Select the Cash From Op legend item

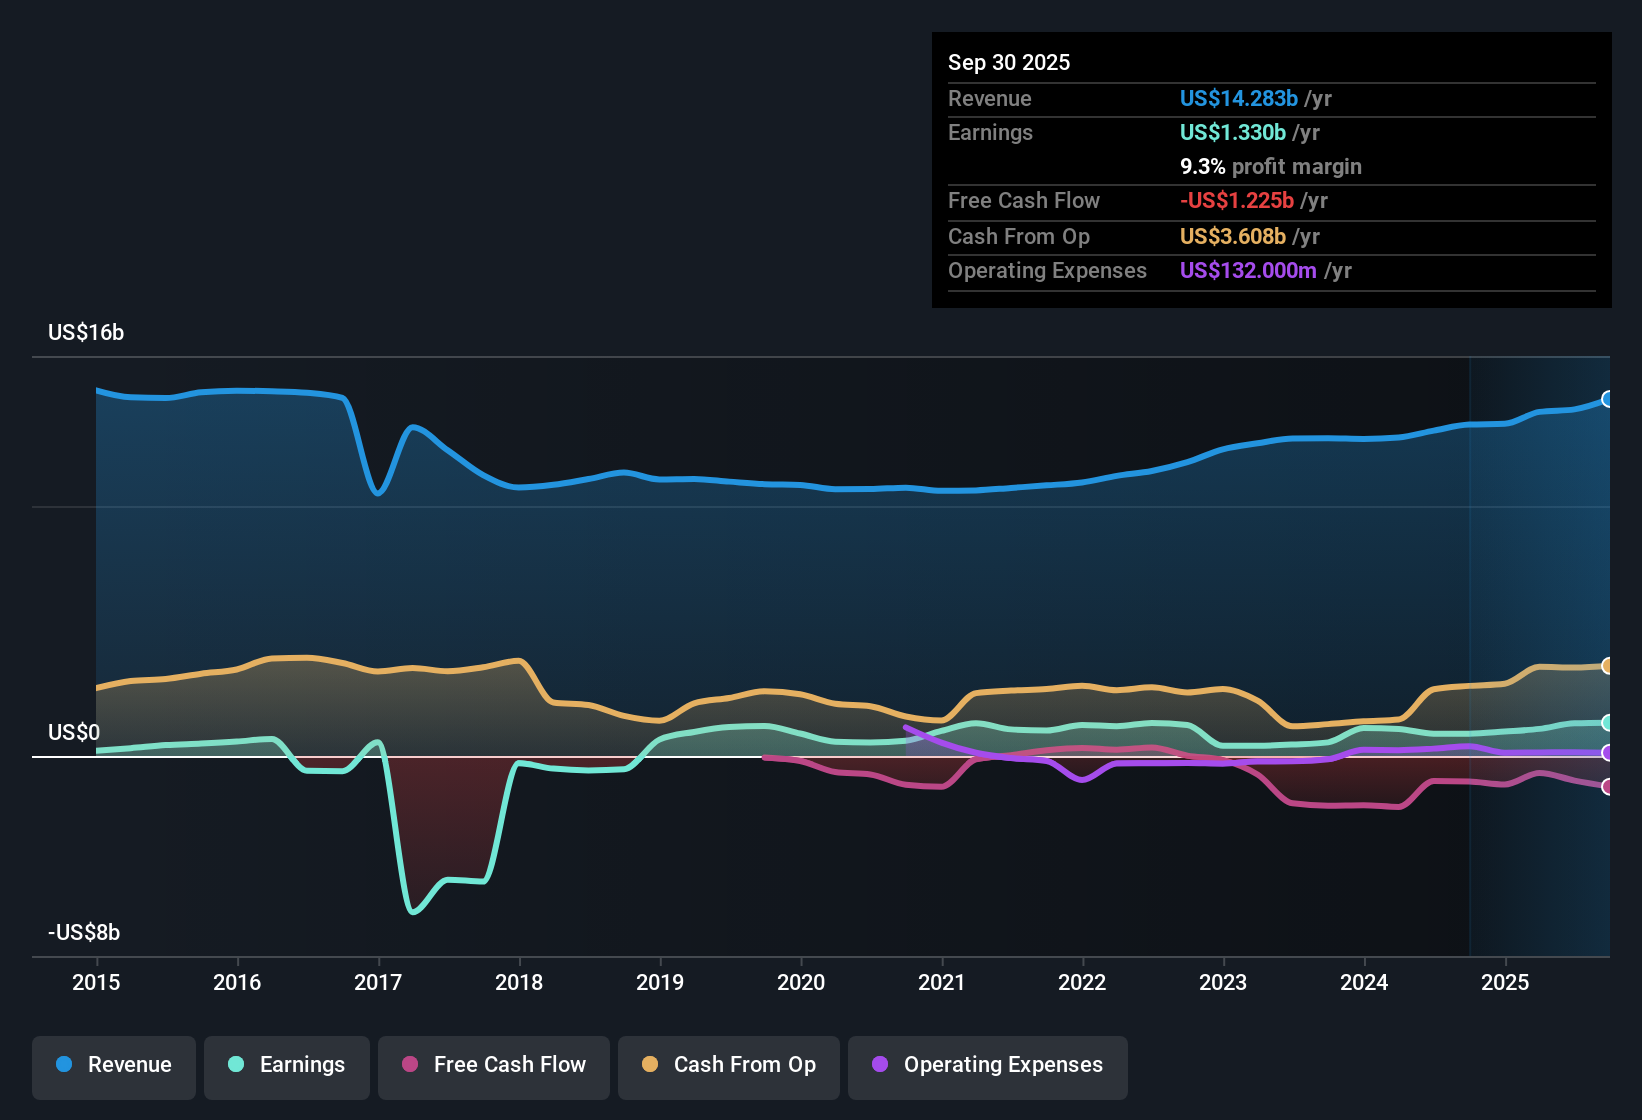(728, 1065)
